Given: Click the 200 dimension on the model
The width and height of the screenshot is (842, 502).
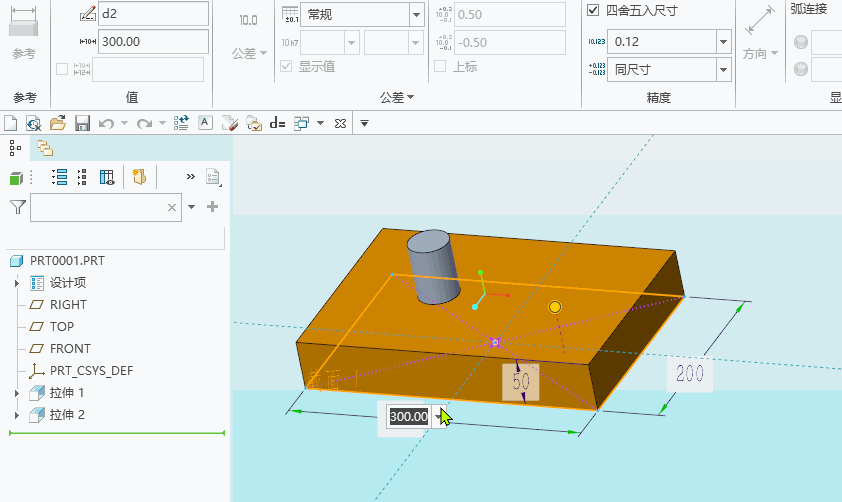Looking at the screenshot, I should pyautogui.click(x=689, y=373).
